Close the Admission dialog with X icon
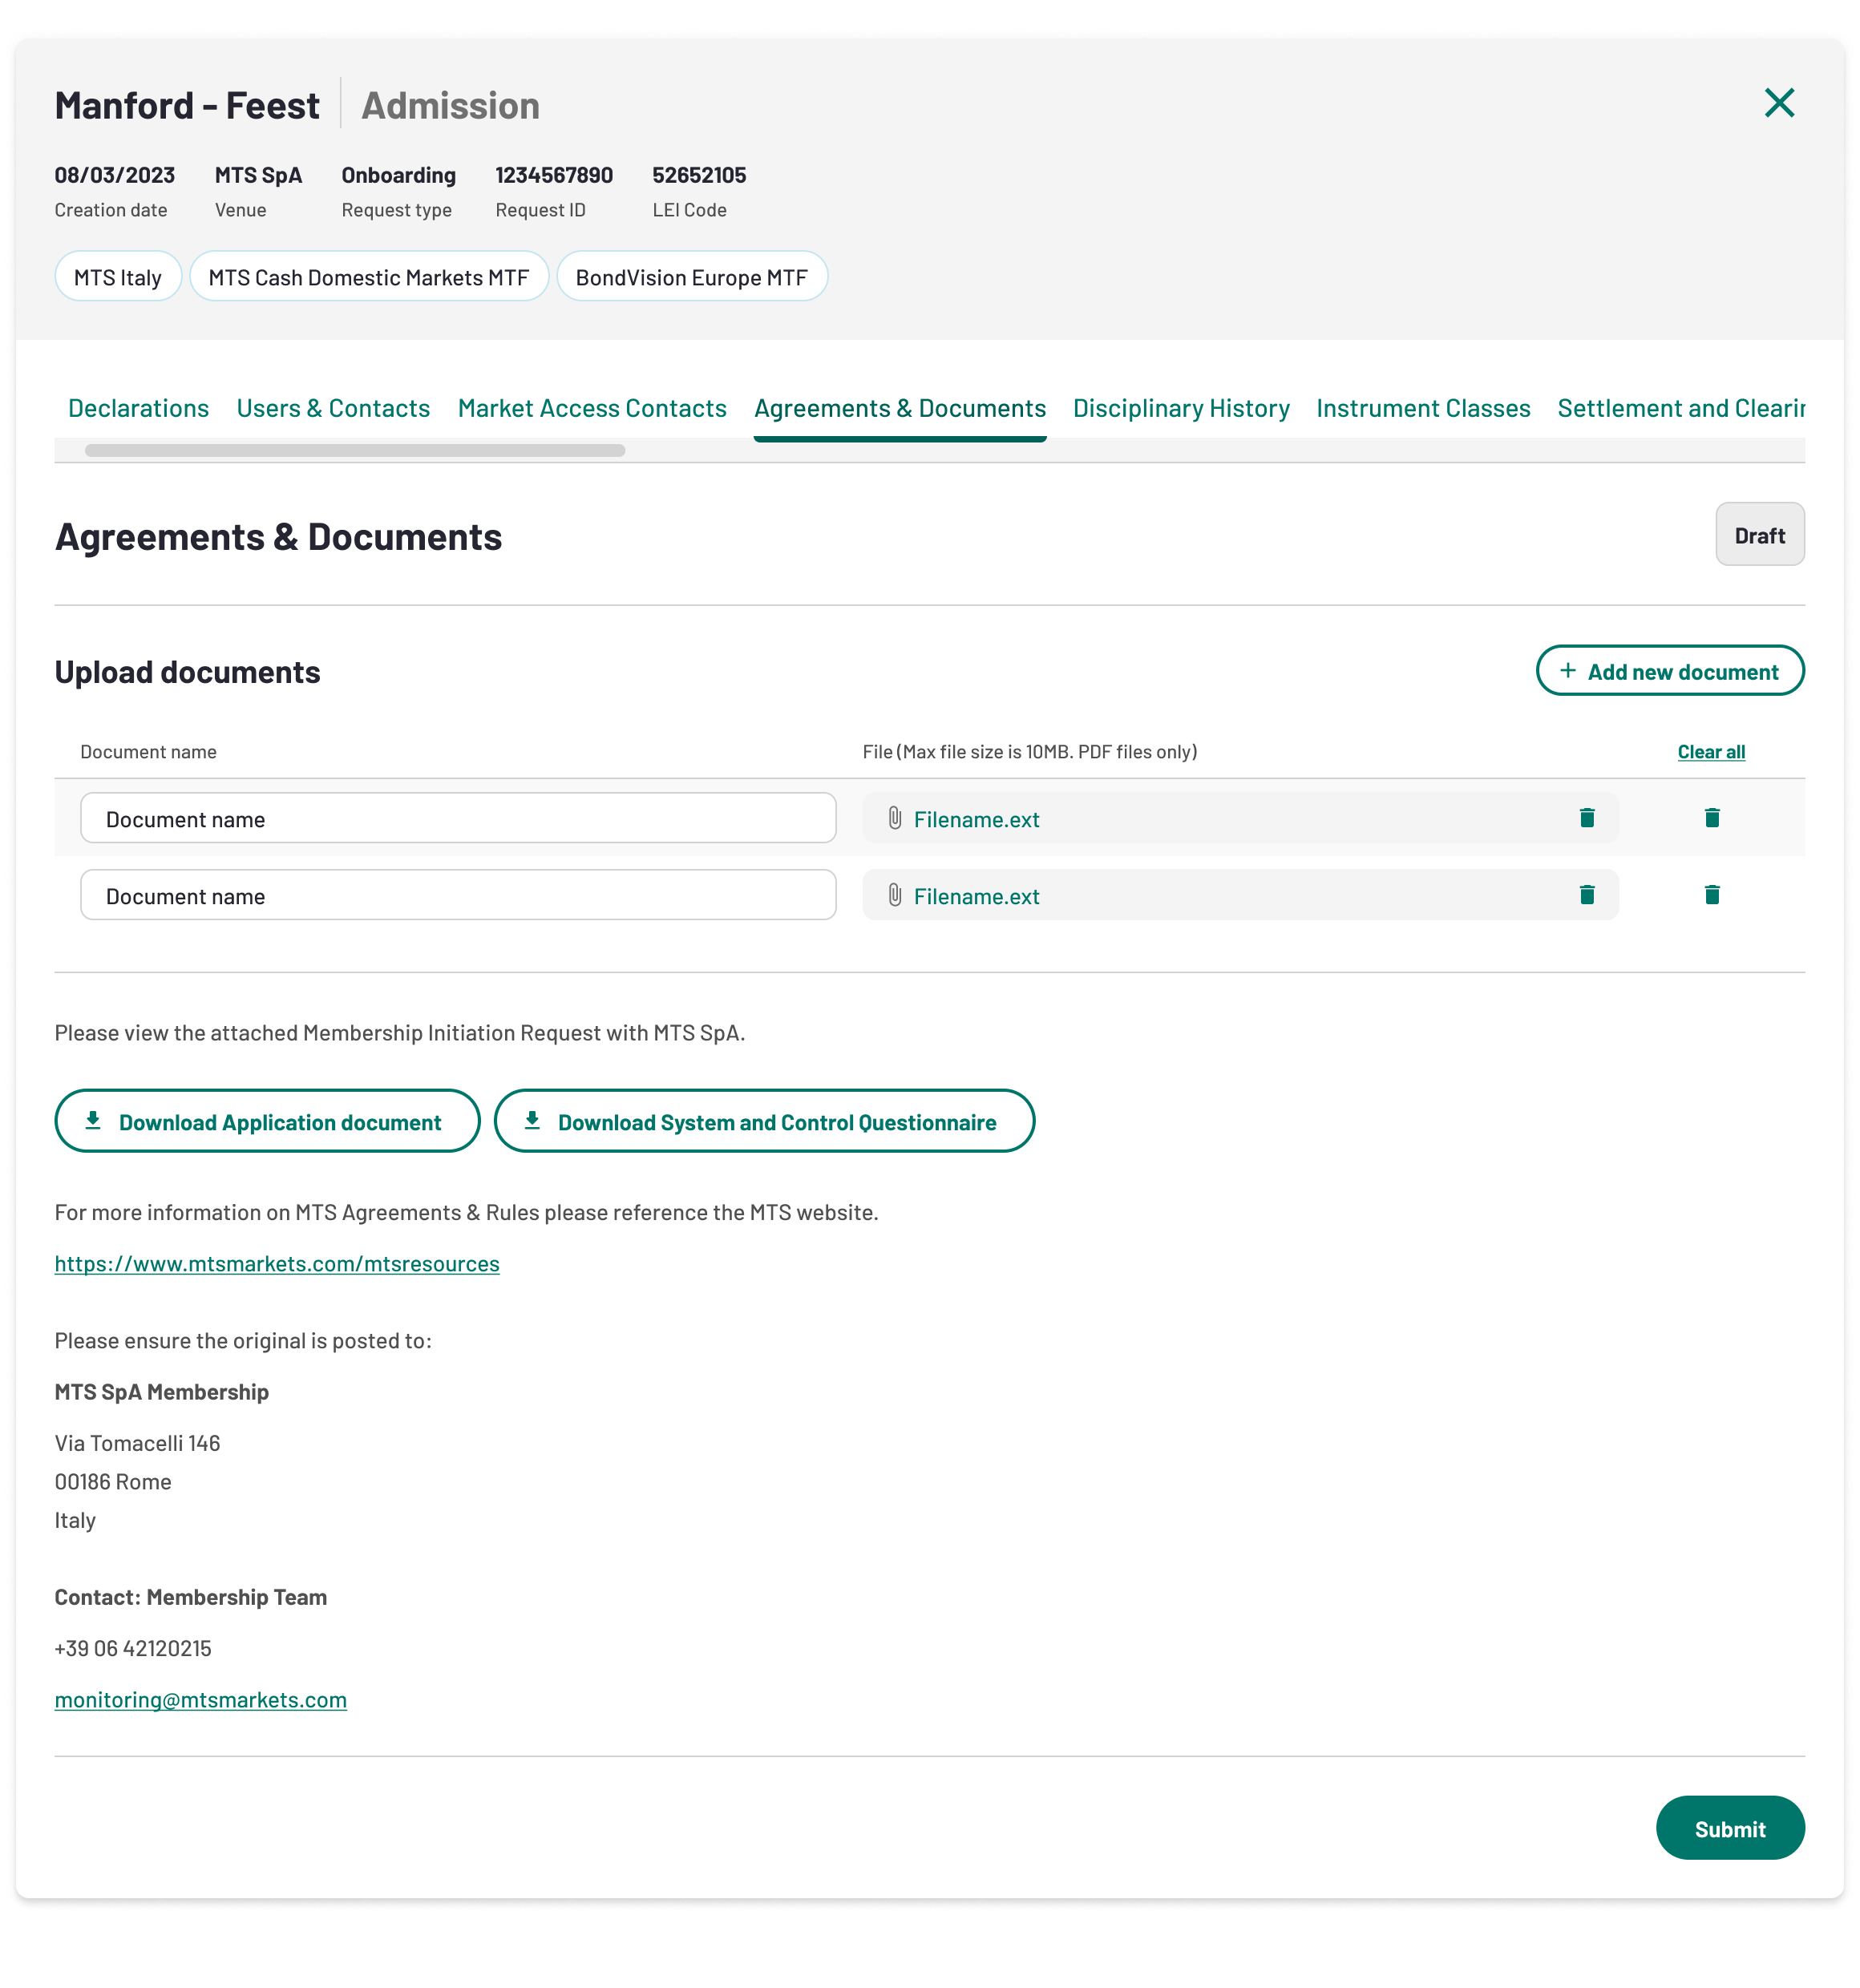This screenshot has width=1860, height=1988. click(x=1779, y=103)
